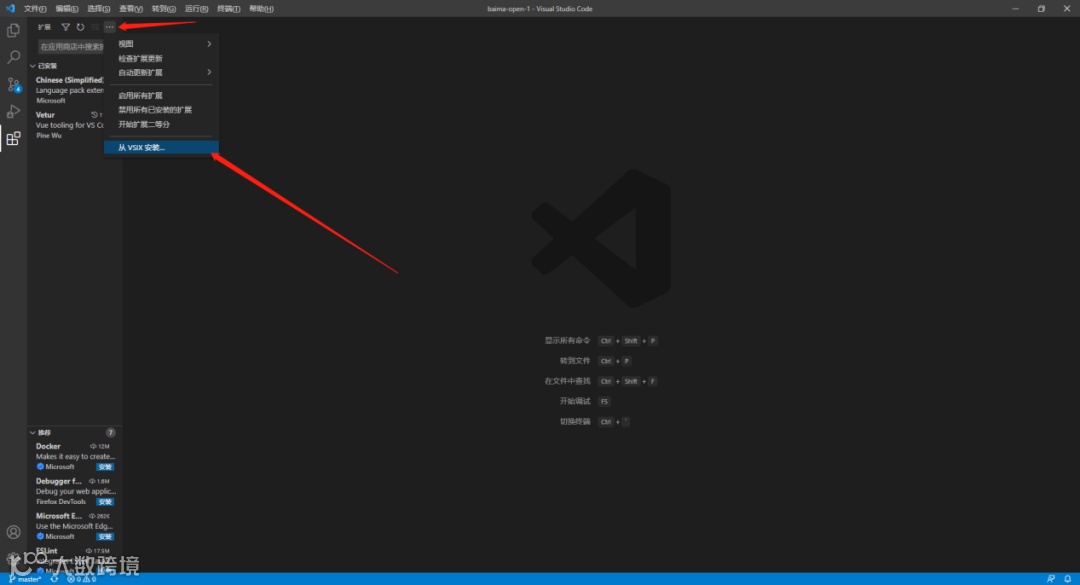Click the Vetur sync-ignored history icon
The image size is (1080, 585).
click(94, 115)
